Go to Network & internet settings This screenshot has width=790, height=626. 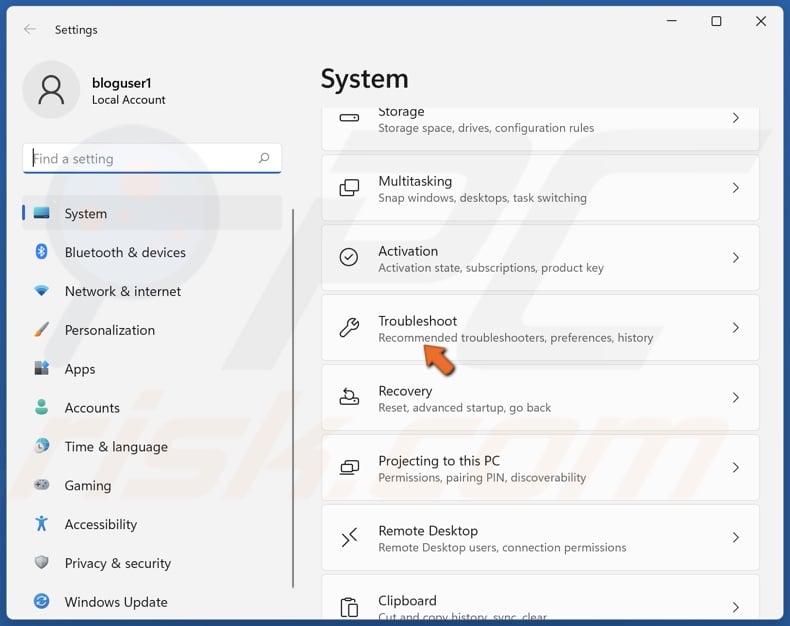tap(152, 291)
